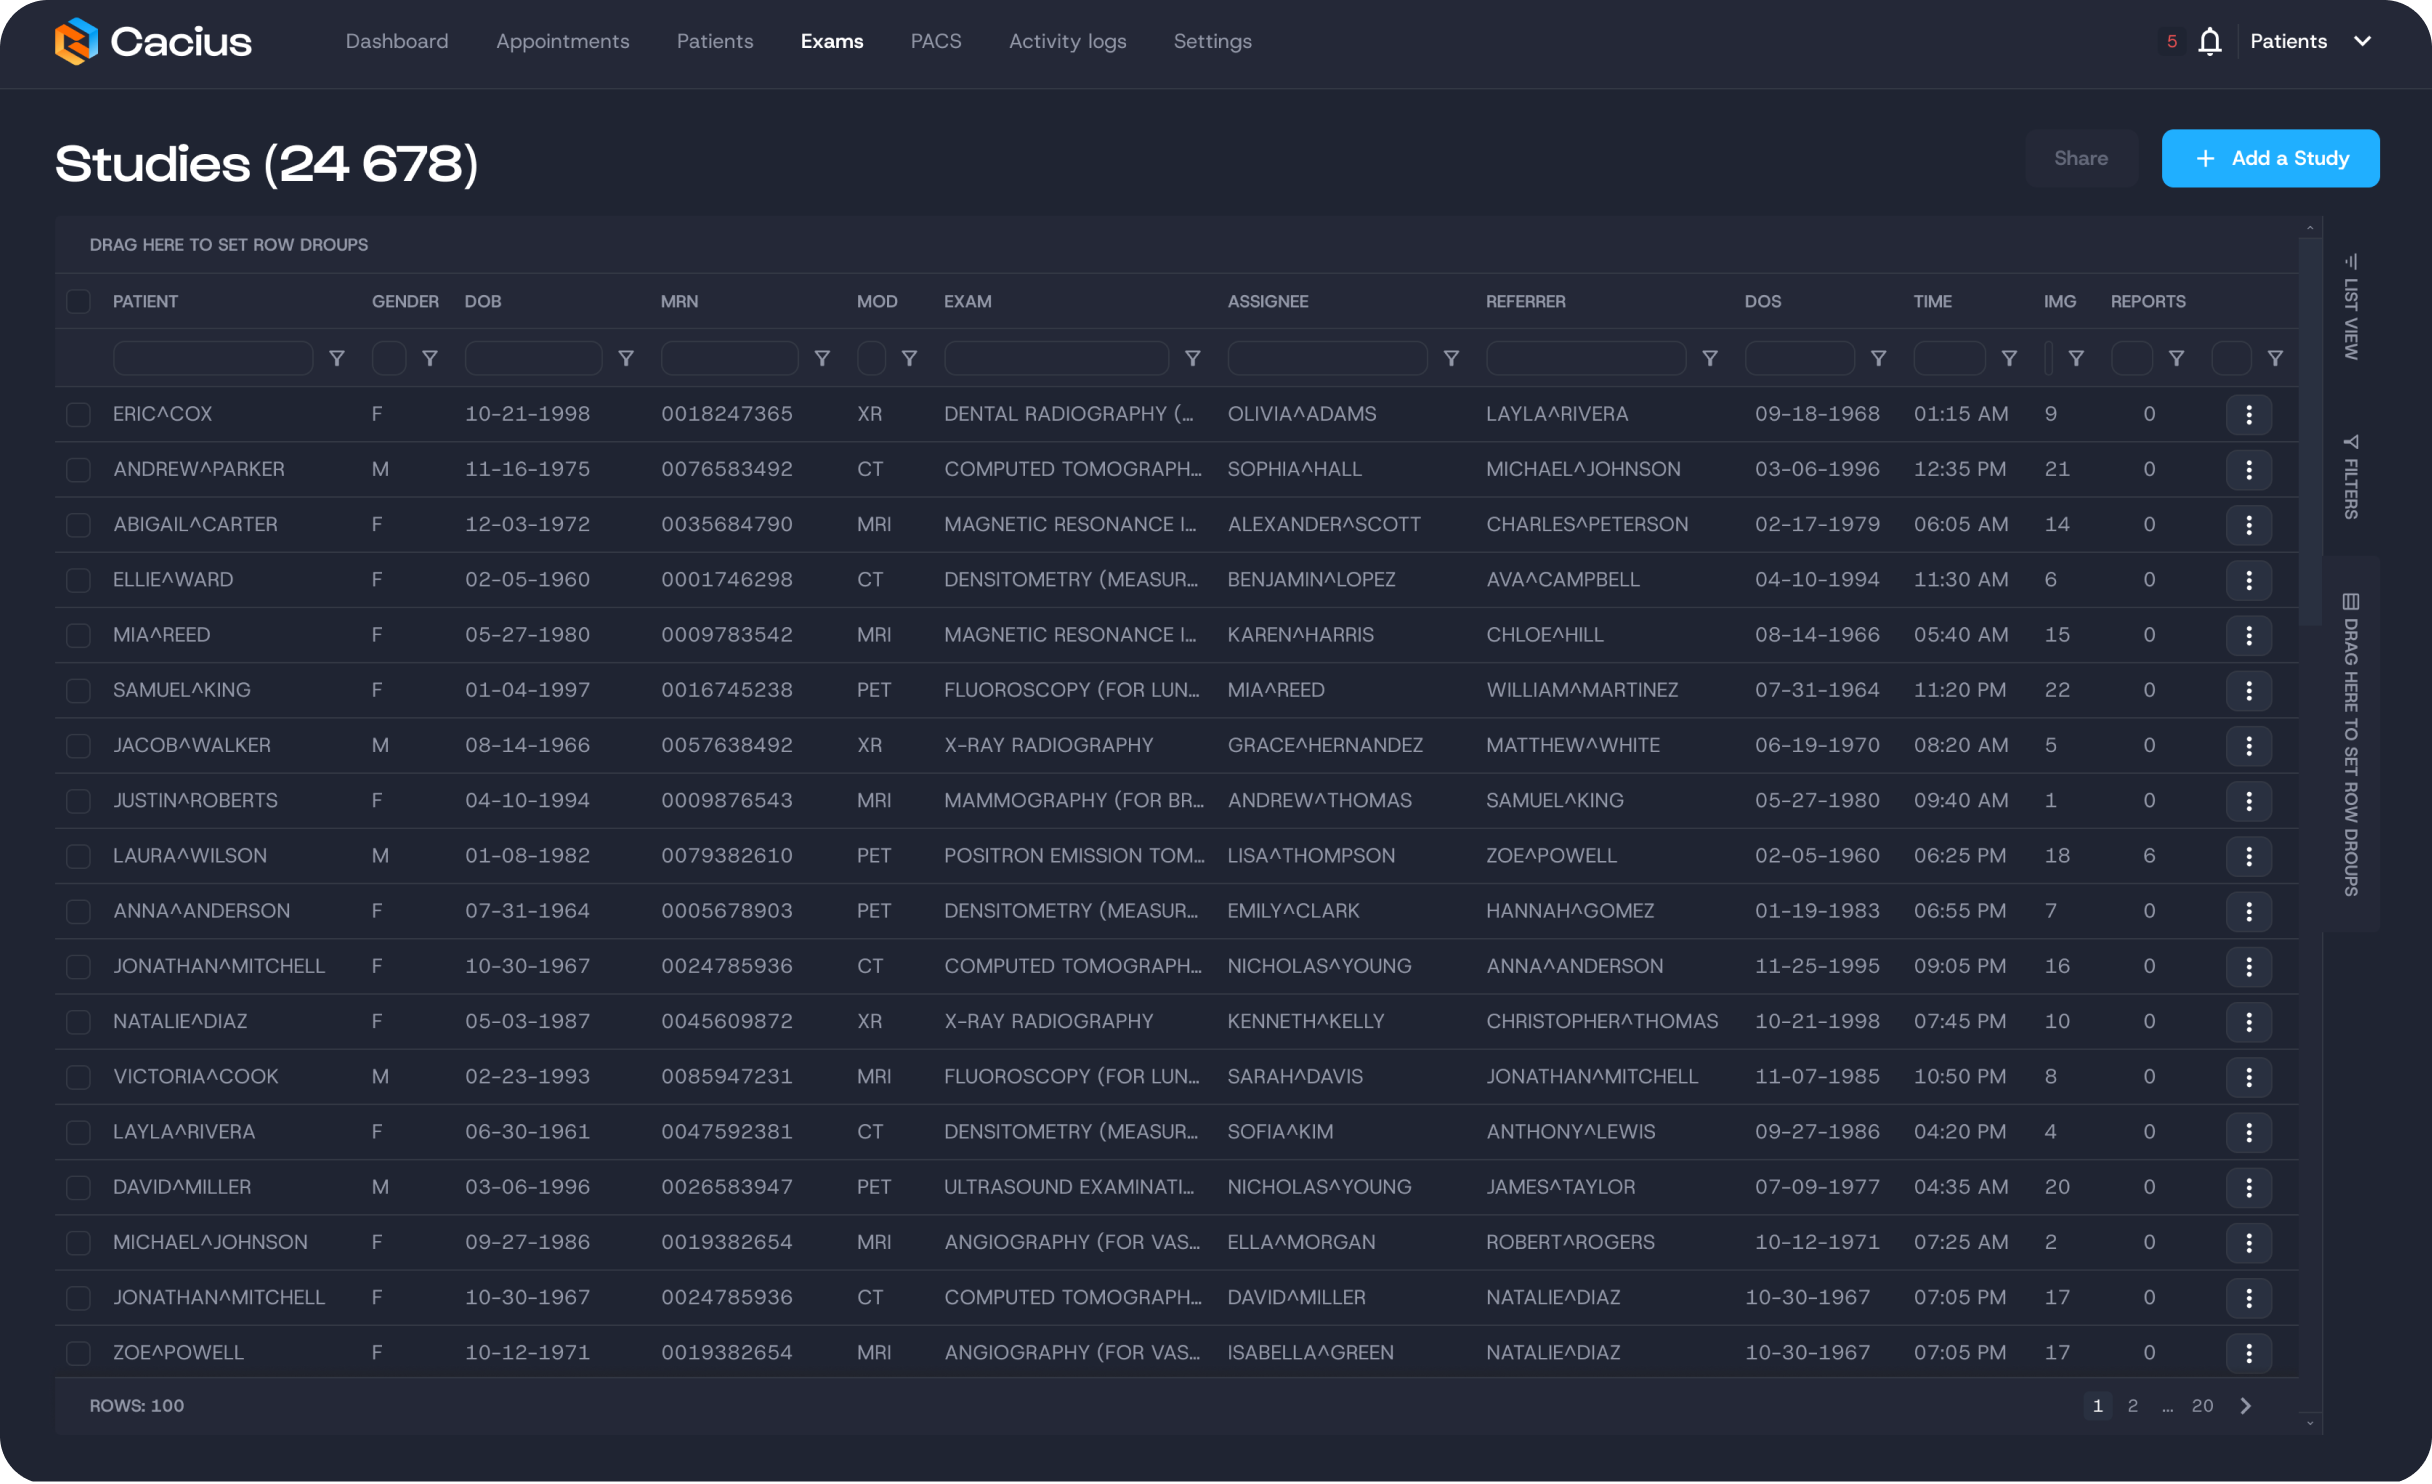2432x1484 pixels.
Task: Select current page 1 in pagination
Action: tap(2098, 1406)
